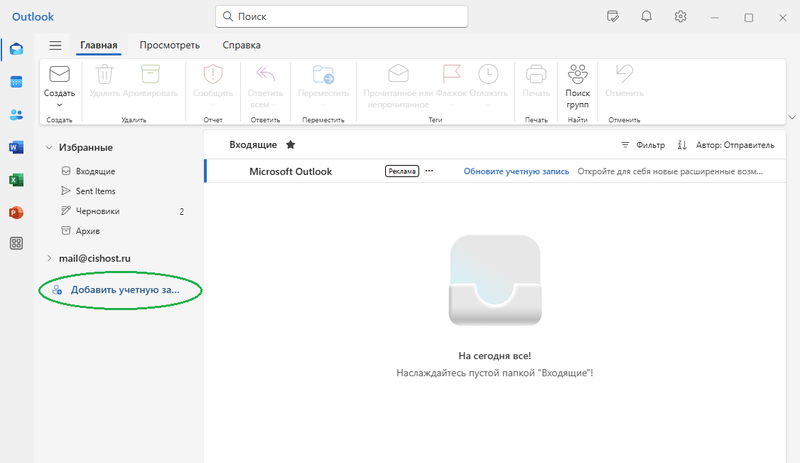Click the Ответить всем reply icon

[x=265, y=75]
